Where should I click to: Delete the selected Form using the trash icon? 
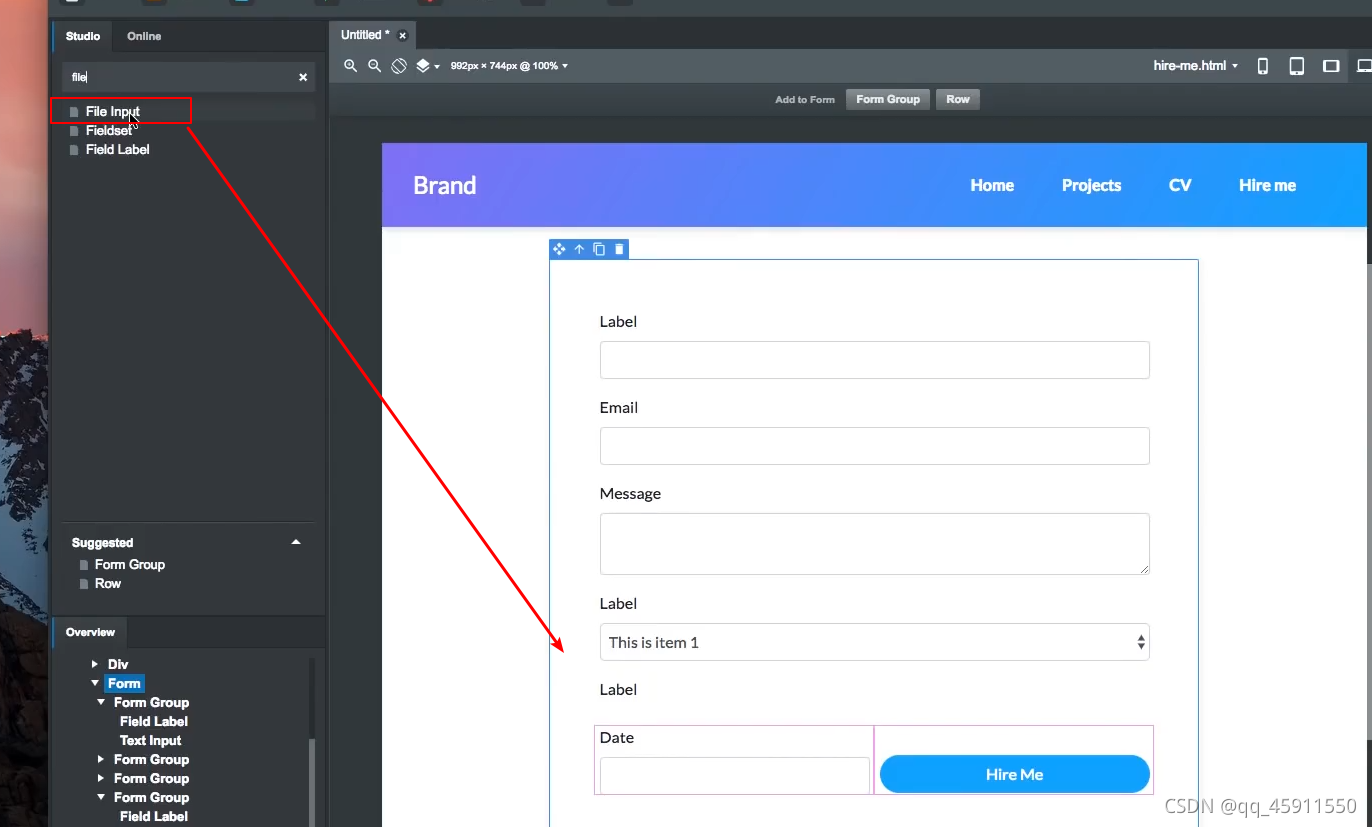pyautogui.click(x=619, y=249)
